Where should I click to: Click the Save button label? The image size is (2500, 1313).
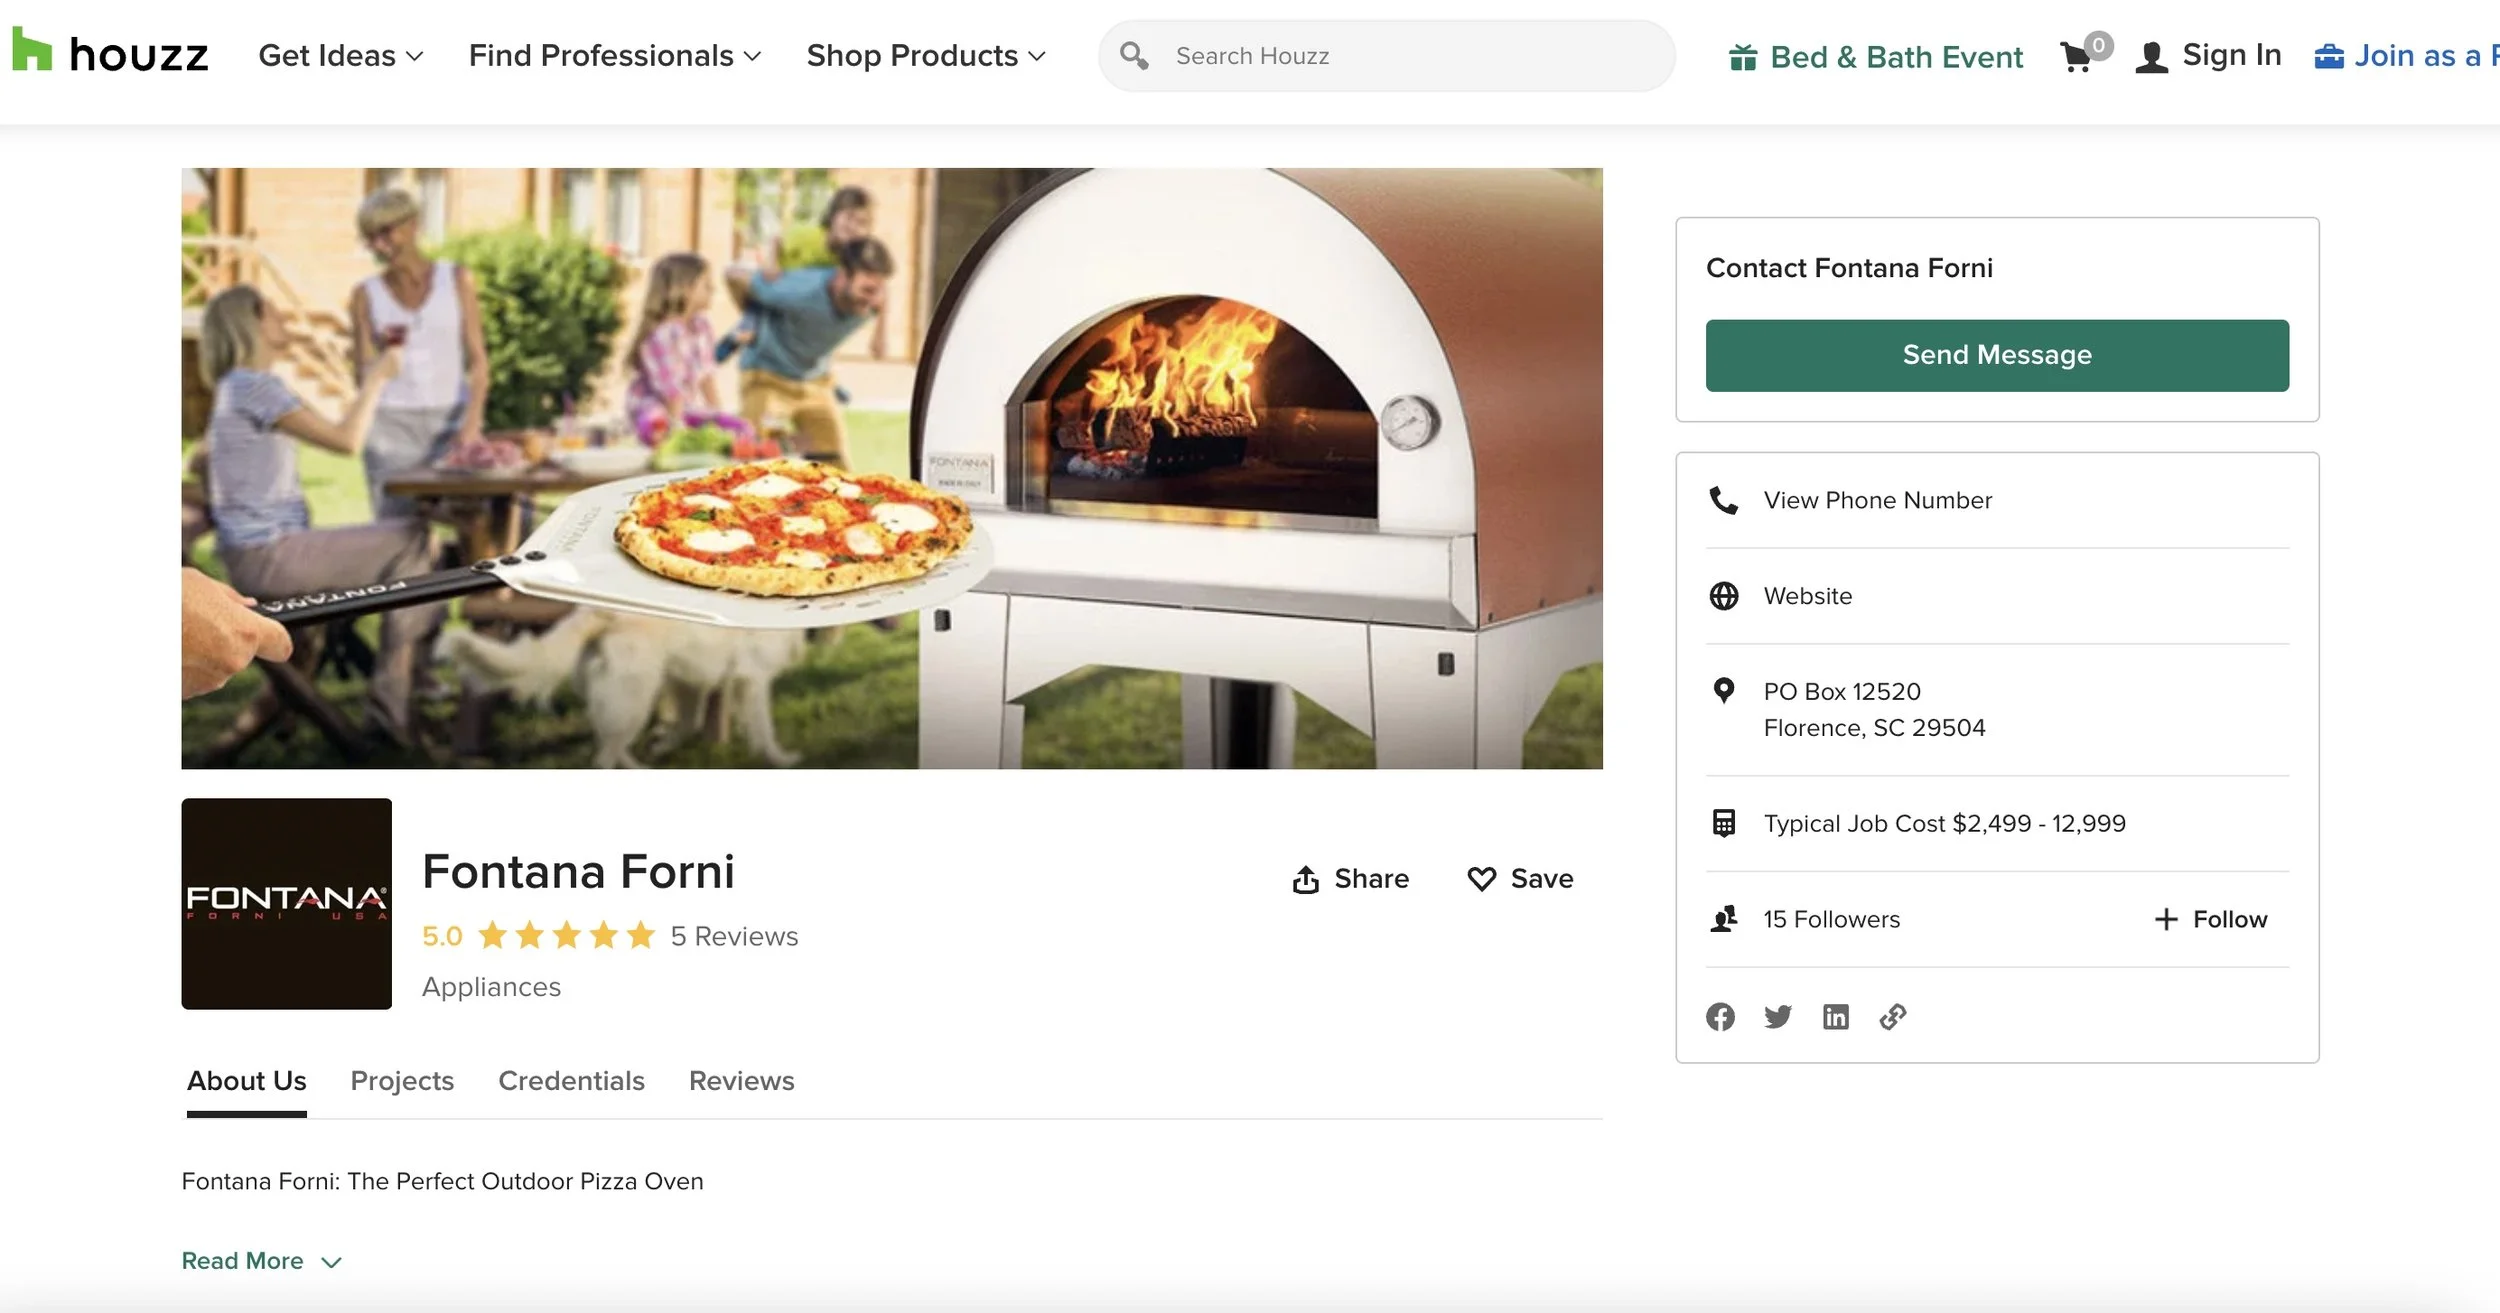coord(1541,879)
